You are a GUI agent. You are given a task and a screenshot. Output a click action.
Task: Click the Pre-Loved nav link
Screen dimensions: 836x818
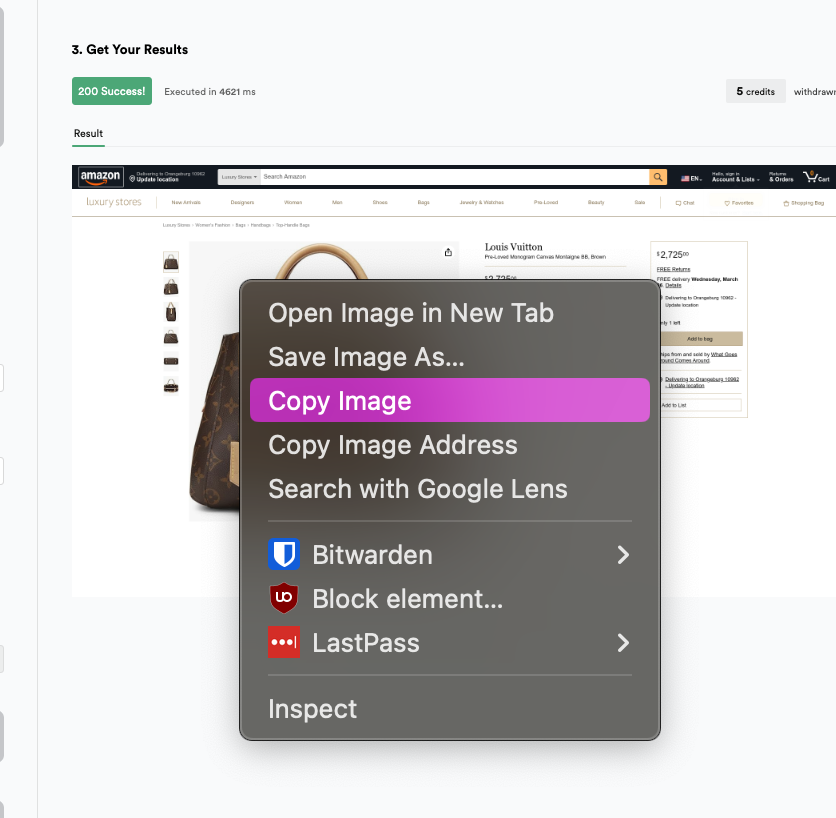click(x=545, y=203)
